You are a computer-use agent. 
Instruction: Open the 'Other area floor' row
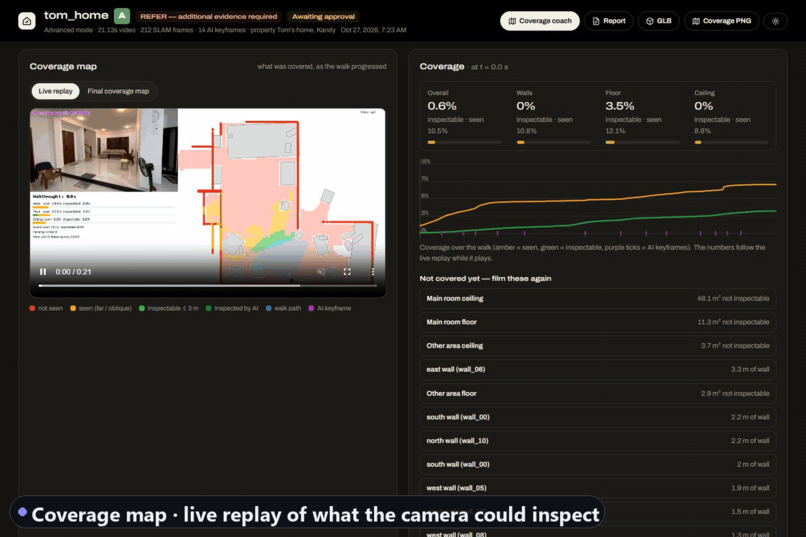point(597,394)
